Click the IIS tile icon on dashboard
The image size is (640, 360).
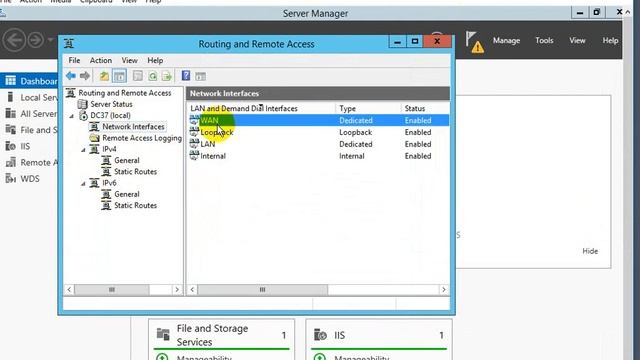pyautogui.click(x=320, y=335)
